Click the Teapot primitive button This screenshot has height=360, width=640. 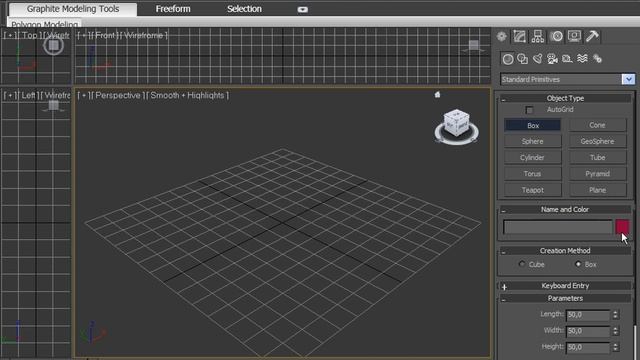click(533, 190)
